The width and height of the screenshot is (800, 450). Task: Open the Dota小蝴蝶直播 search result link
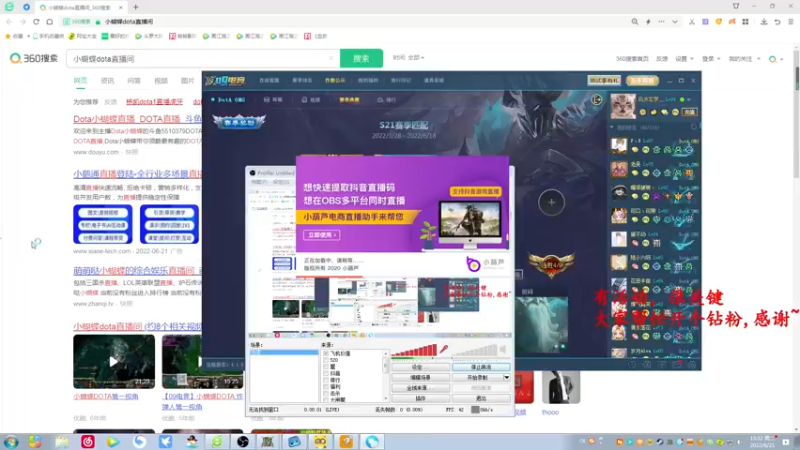point(137,119)
